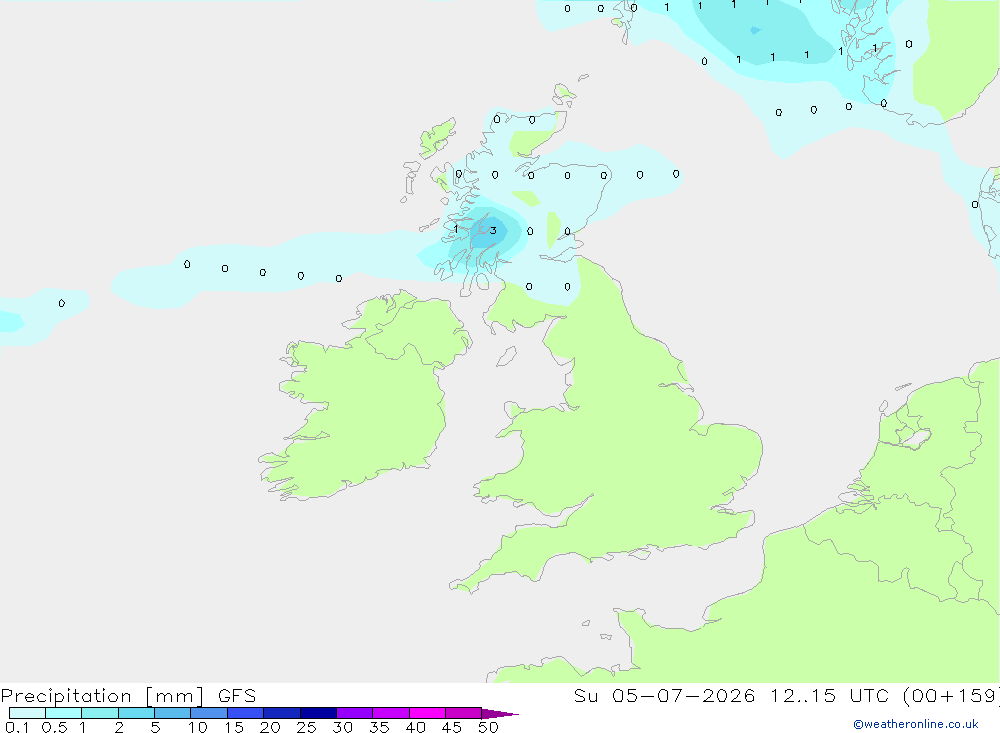
Task: Click the 40–45 mm magenta legend swatch
Action: pos(427,713)
